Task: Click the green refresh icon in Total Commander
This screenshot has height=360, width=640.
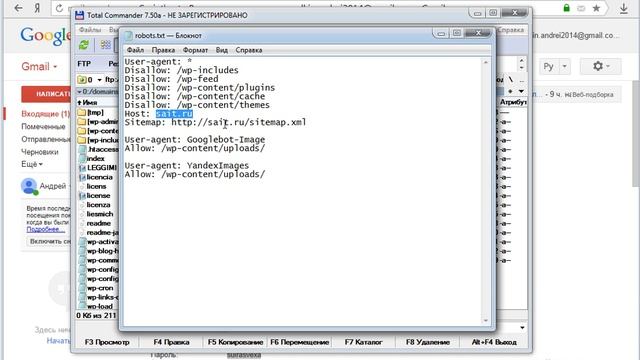Action: (x=84, y=44)
